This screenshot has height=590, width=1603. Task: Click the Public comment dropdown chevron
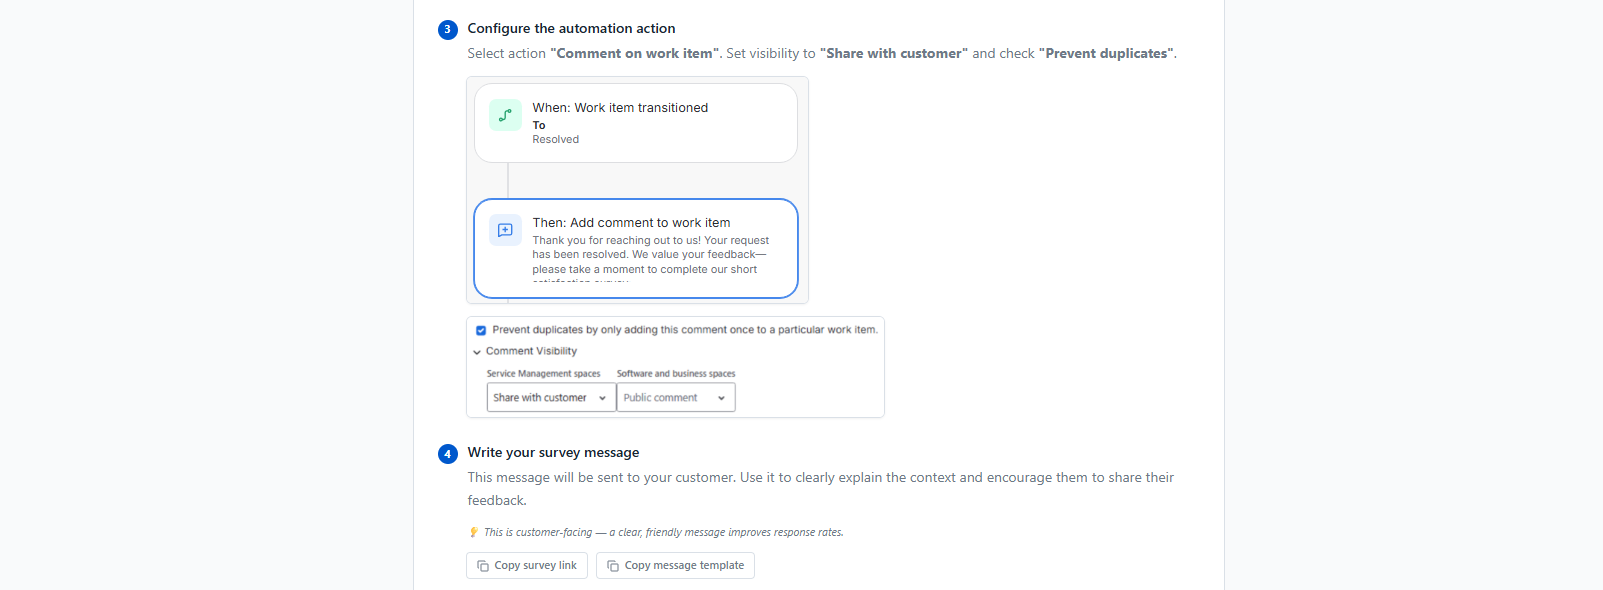click(721, 398)
